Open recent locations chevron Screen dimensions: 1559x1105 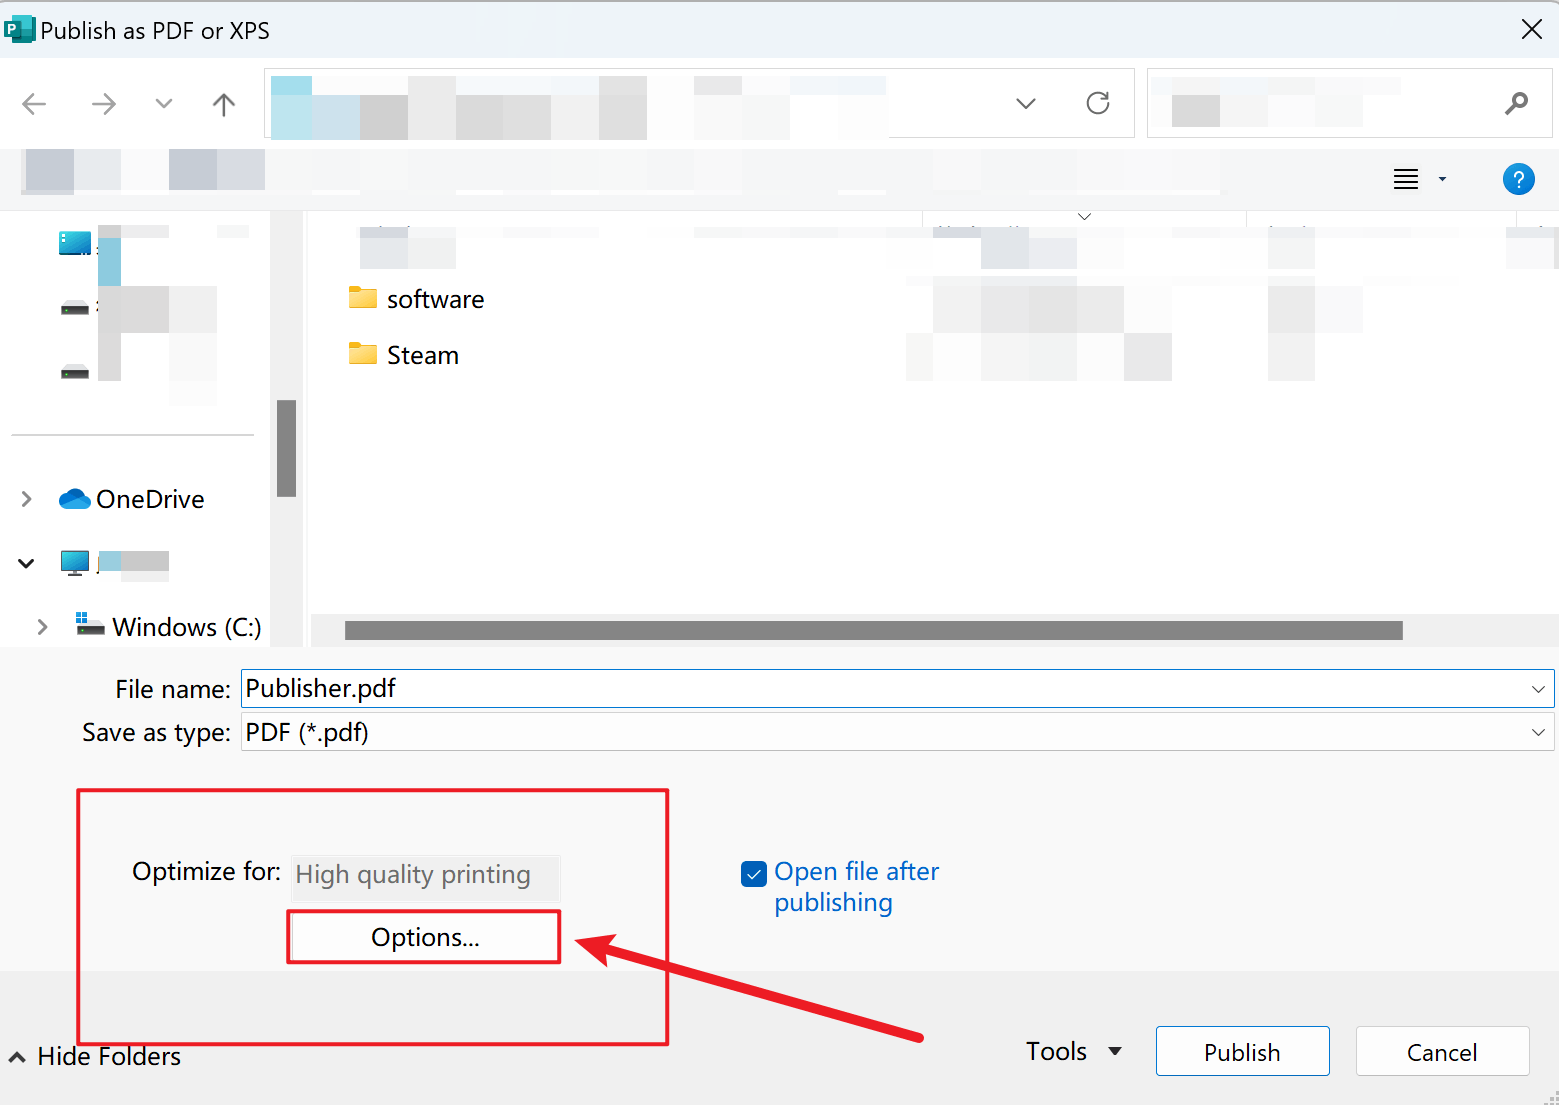(164, 104)
